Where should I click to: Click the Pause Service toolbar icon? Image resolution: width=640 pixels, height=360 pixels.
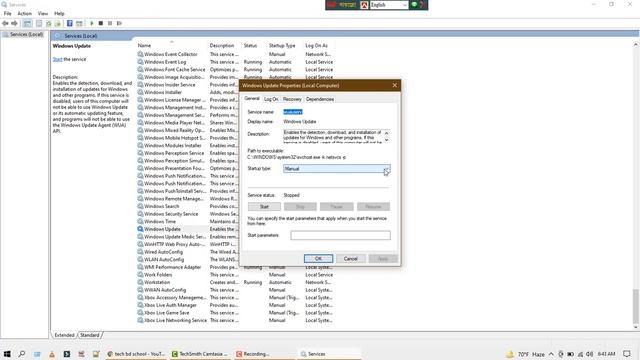[110, 23]
